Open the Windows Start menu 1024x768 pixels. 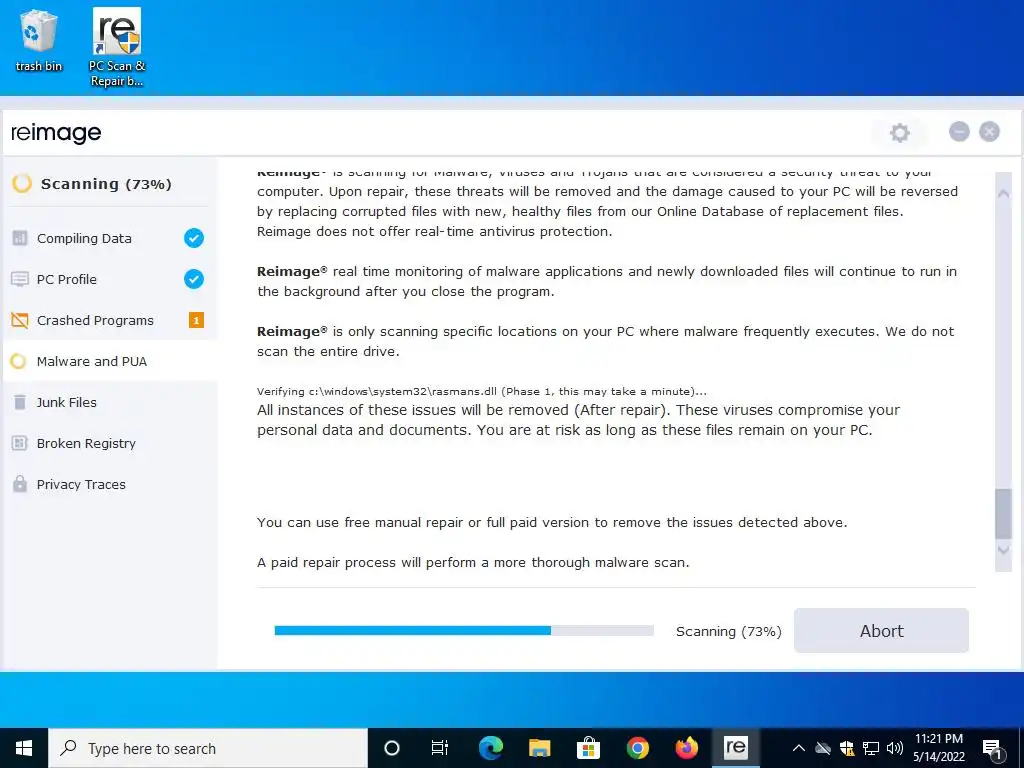point(24,748)
